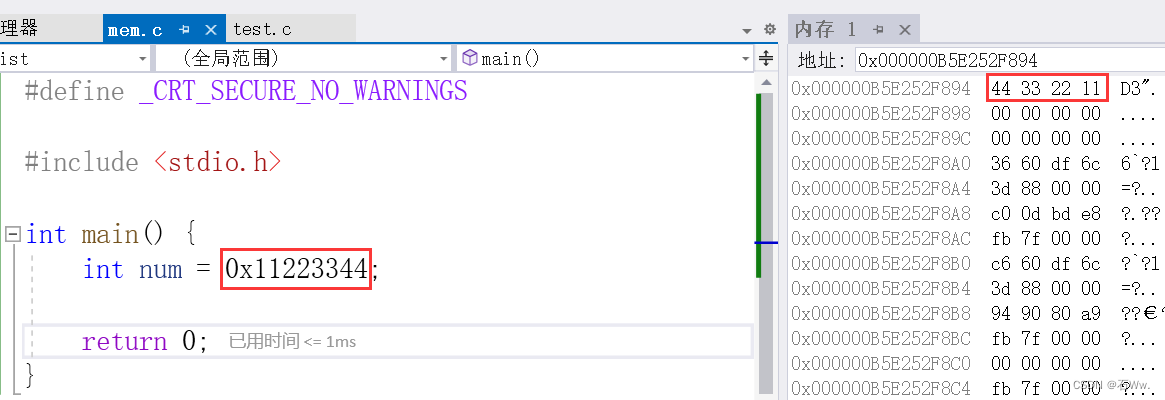Screen dimensions: 1165x400
Task: Close the 内存 1 memory window
Action: tap(904, 30)
